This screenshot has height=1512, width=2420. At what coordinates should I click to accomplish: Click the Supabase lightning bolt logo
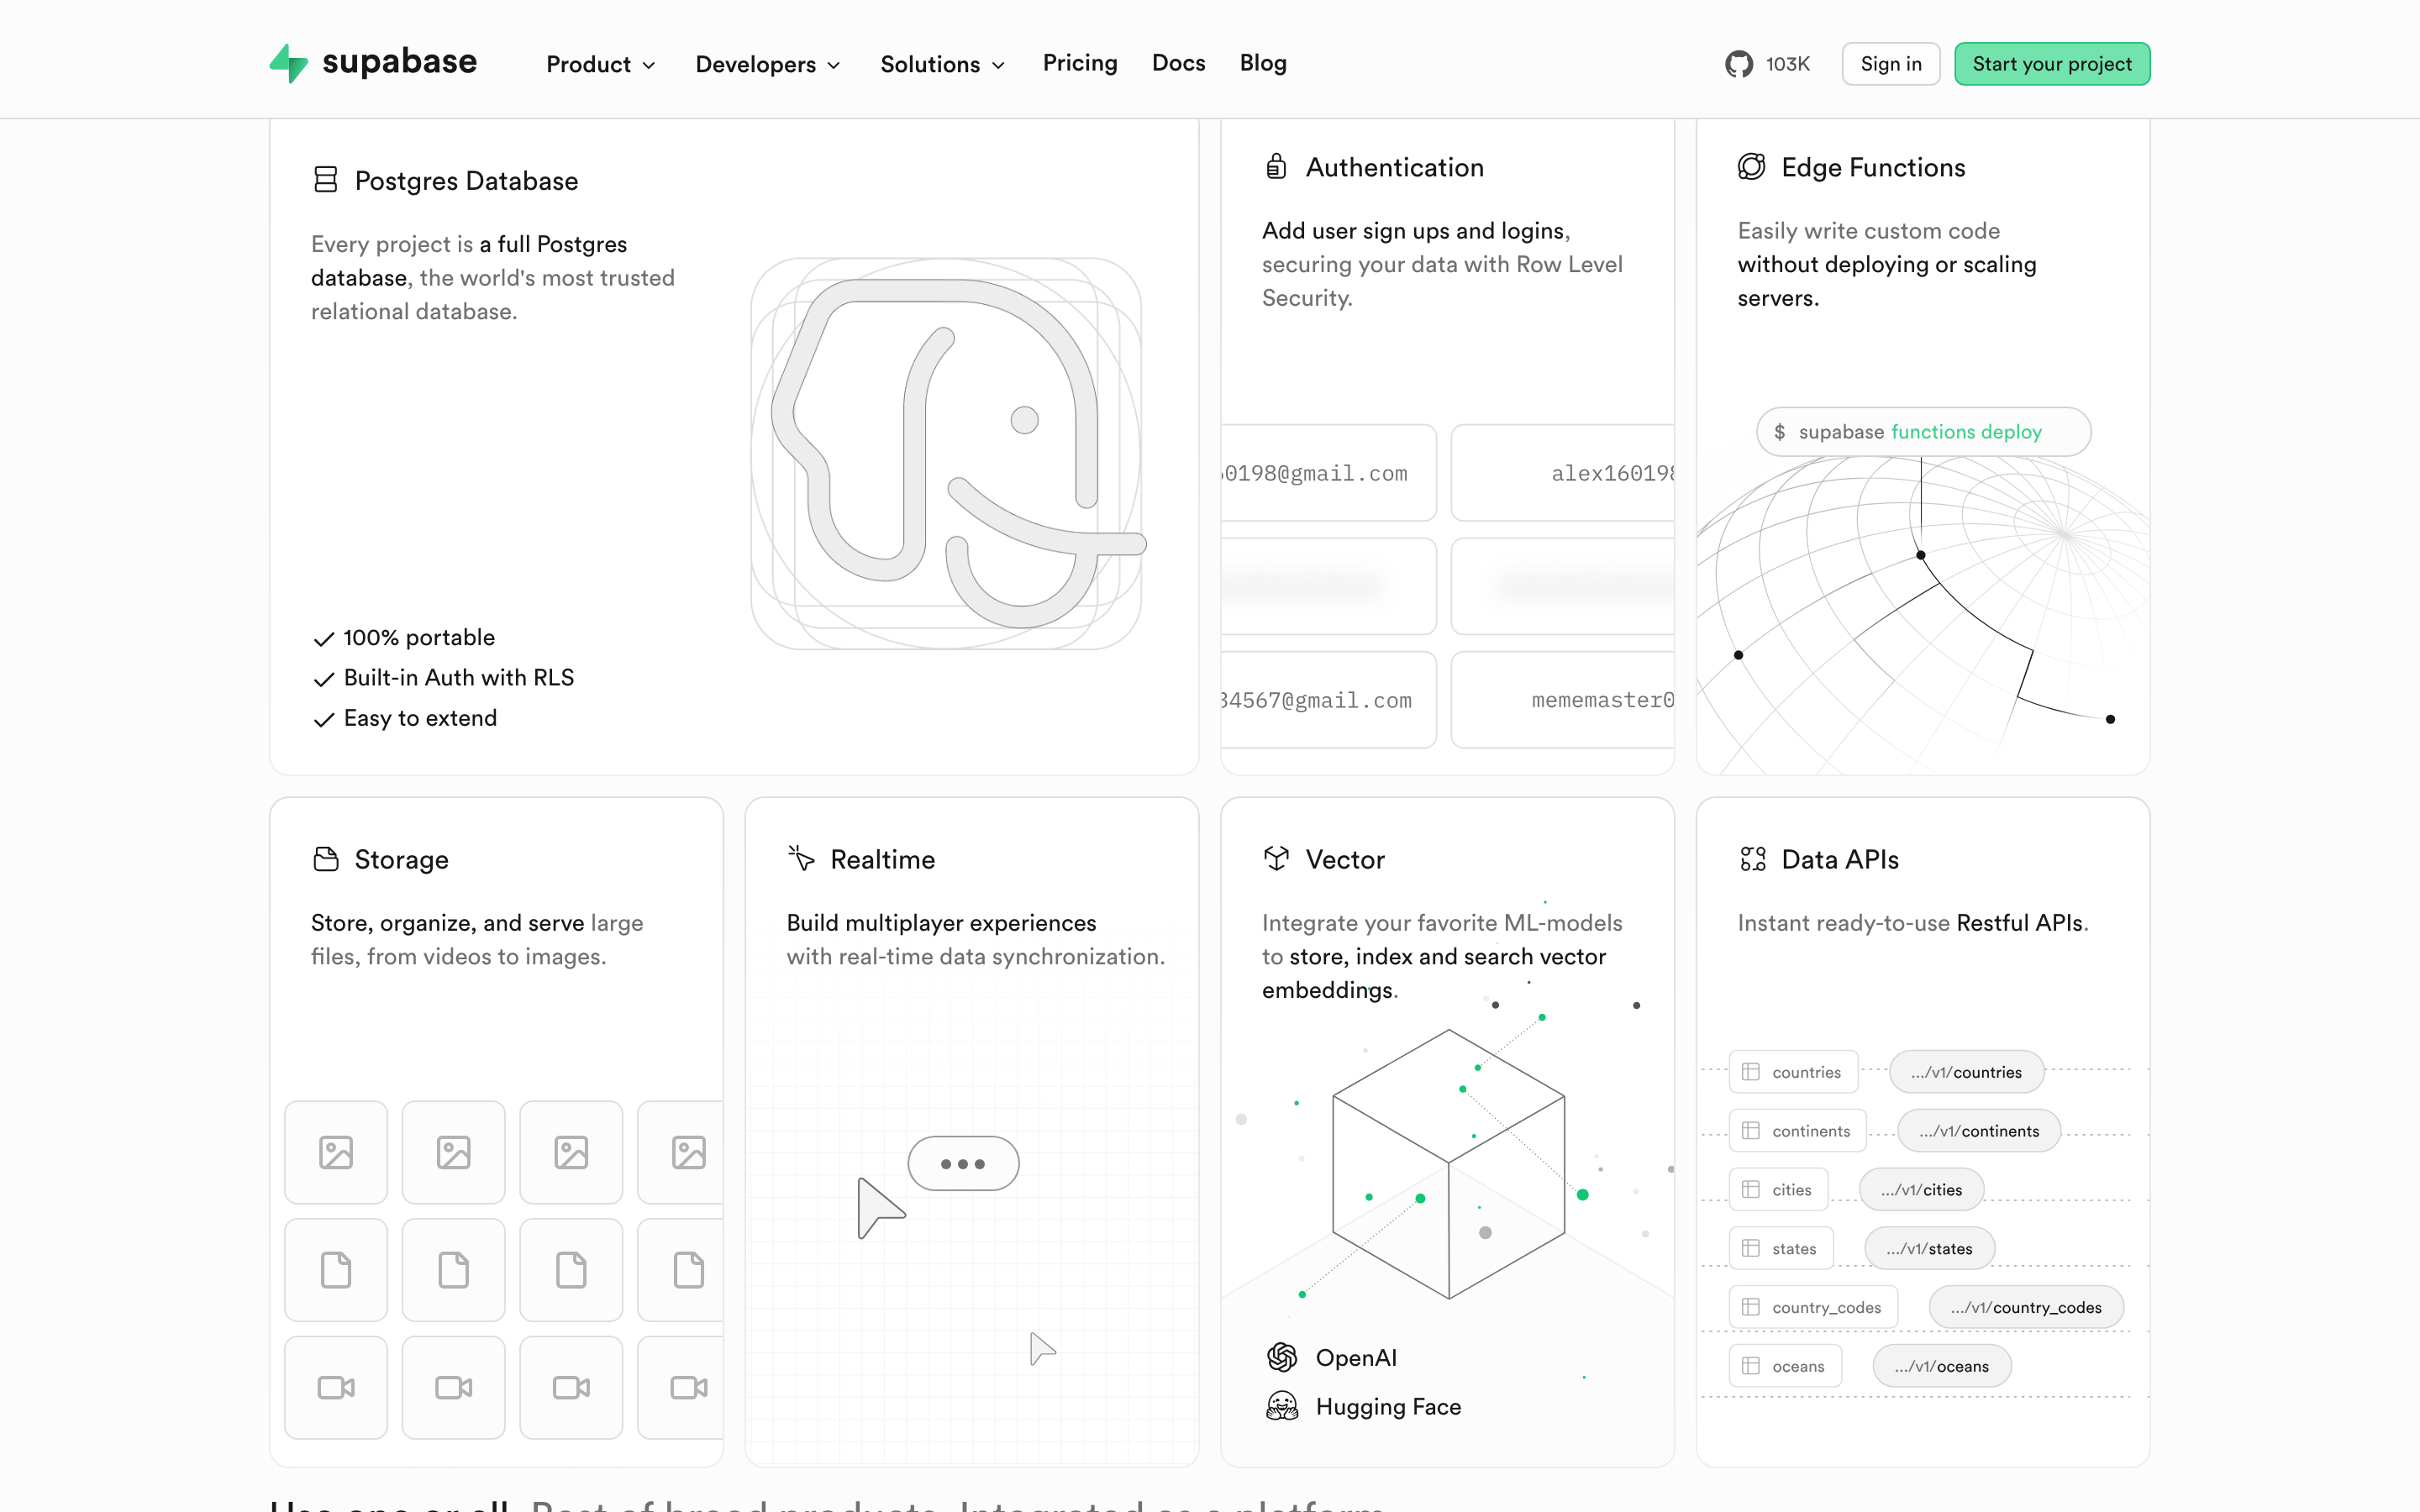coord(289,63)
